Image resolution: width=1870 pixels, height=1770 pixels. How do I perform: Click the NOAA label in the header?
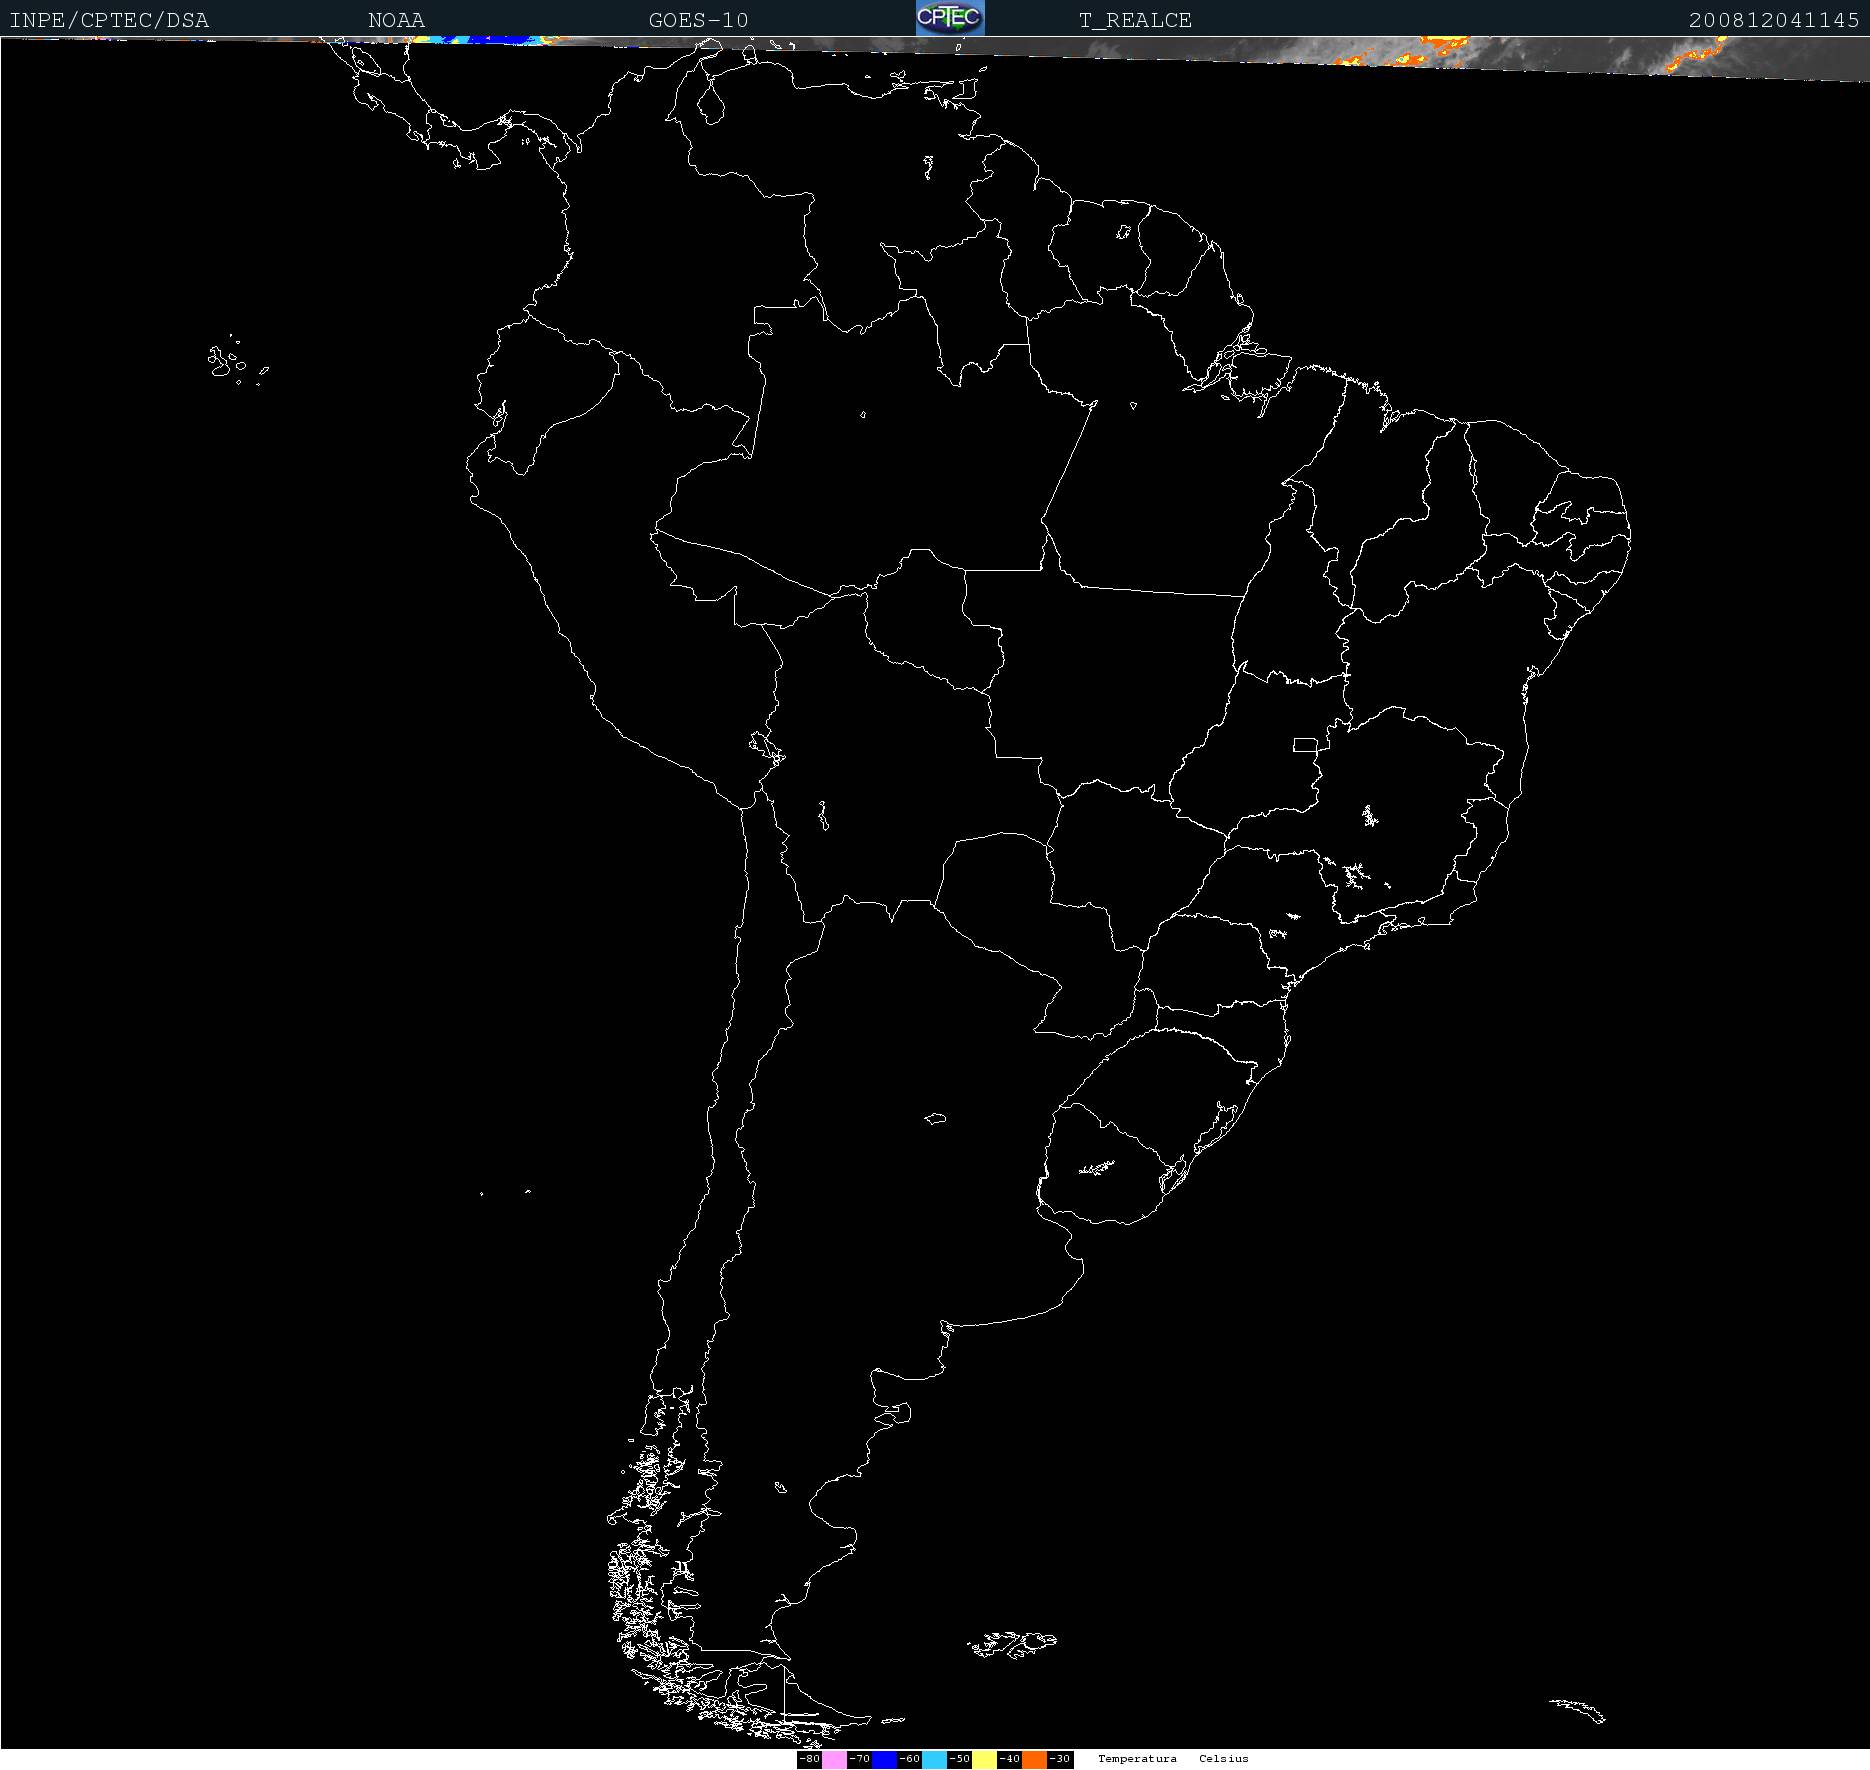(397, 20)
